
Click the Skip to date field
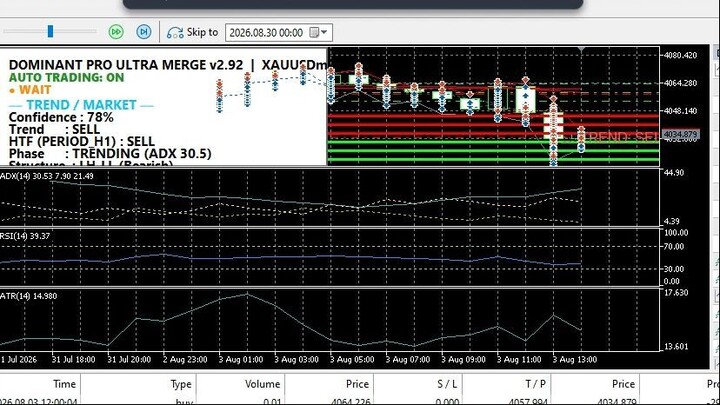pos(279,33)
